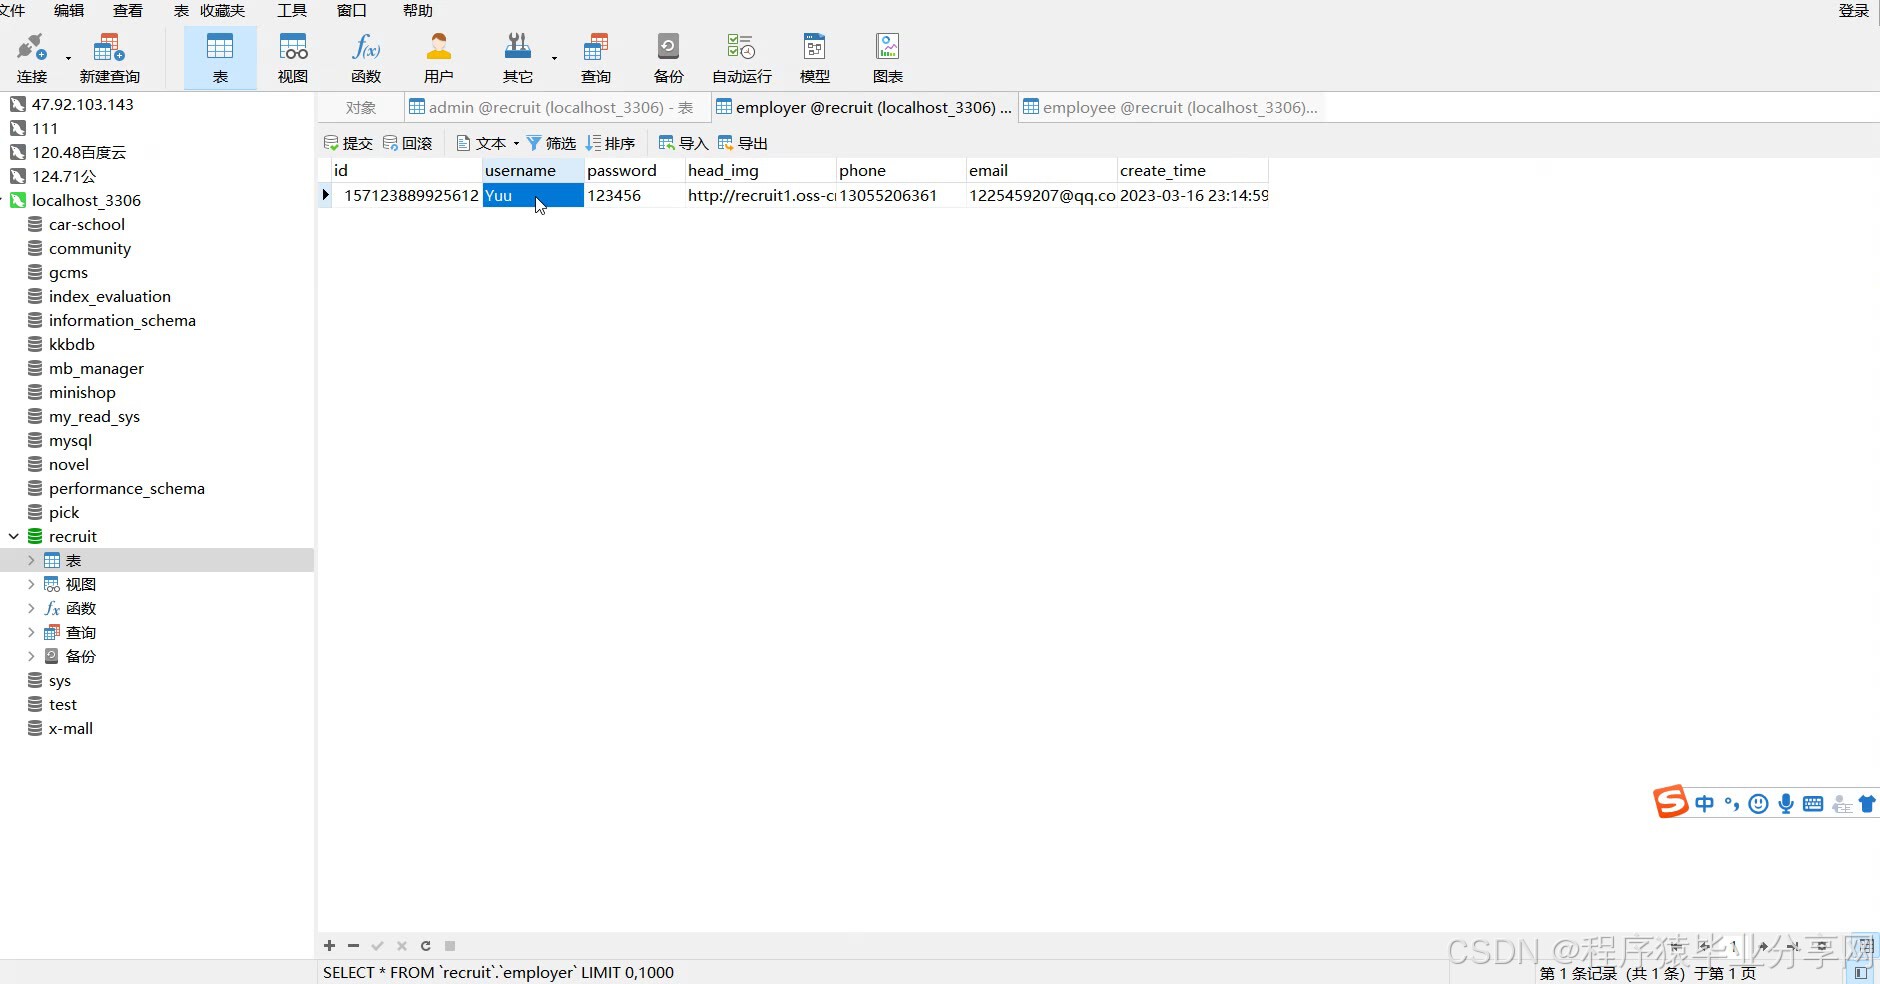Click 提交 commit transaction button
Image resolution: width=1880 pixels, height=984 pixels.
[x=348, y=143]
